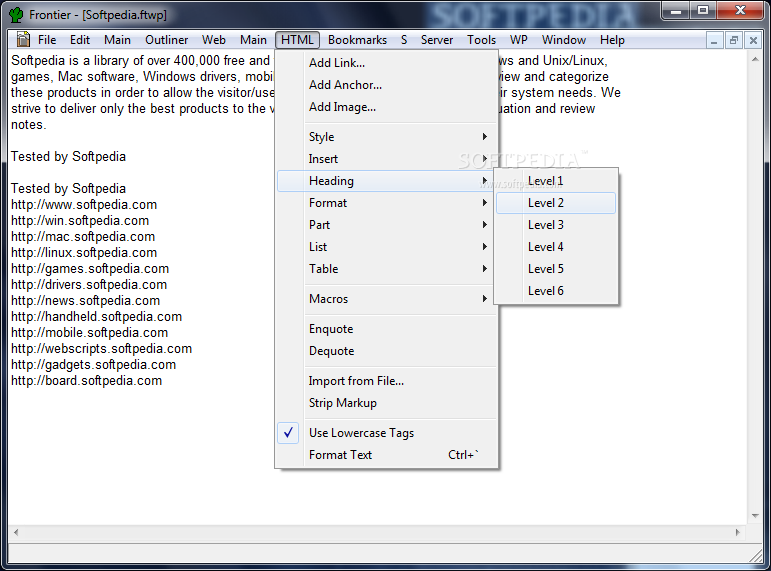Open the Tools menu
The width and height of the screenshot is (771, 571).
[481, 40]
